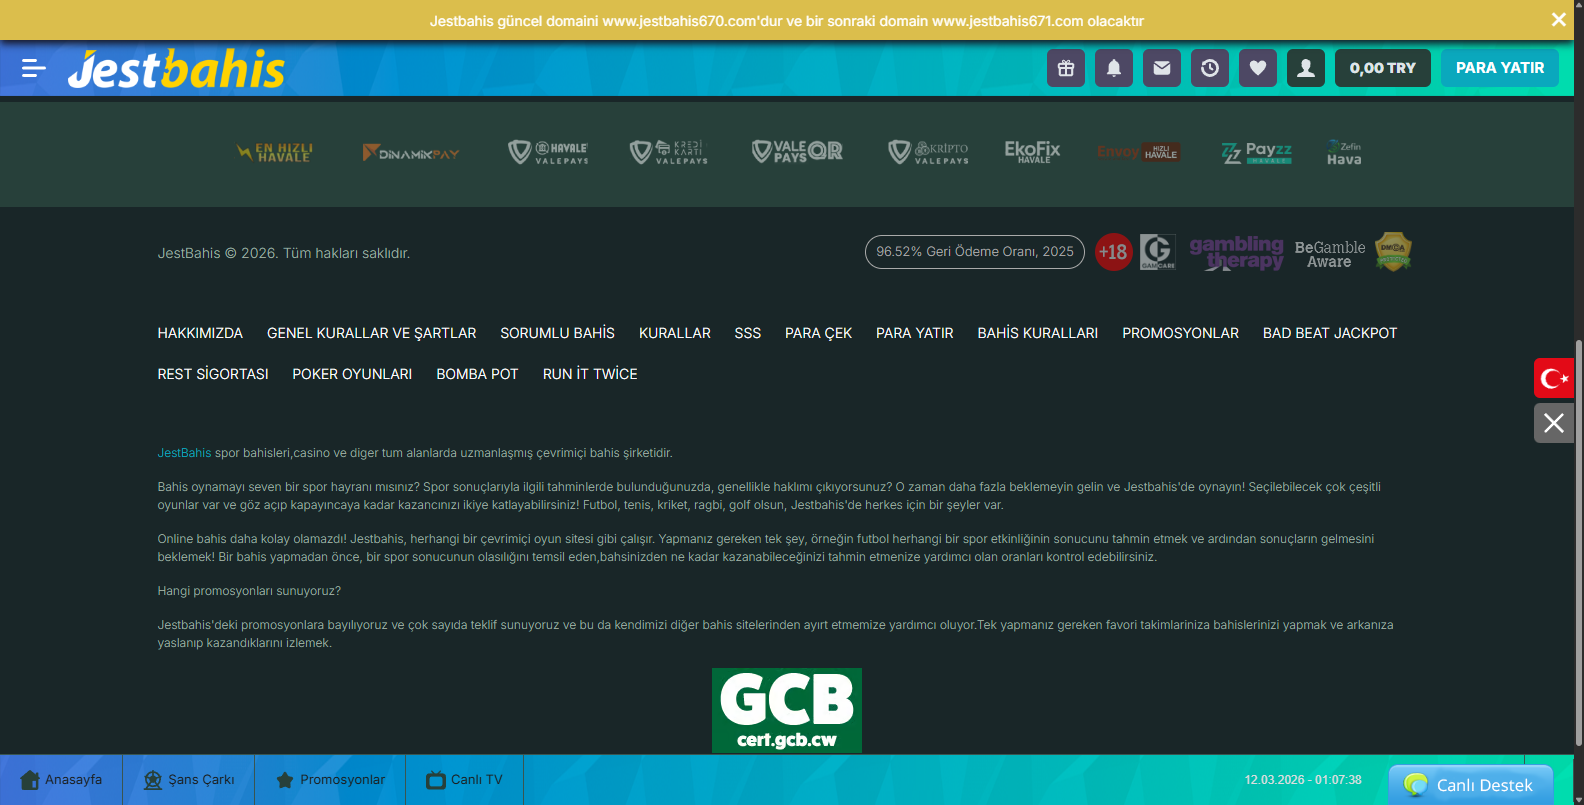Dismiss the yellow domain notice banner
Screen dimensions: 1584x805
pos(1558,20)
